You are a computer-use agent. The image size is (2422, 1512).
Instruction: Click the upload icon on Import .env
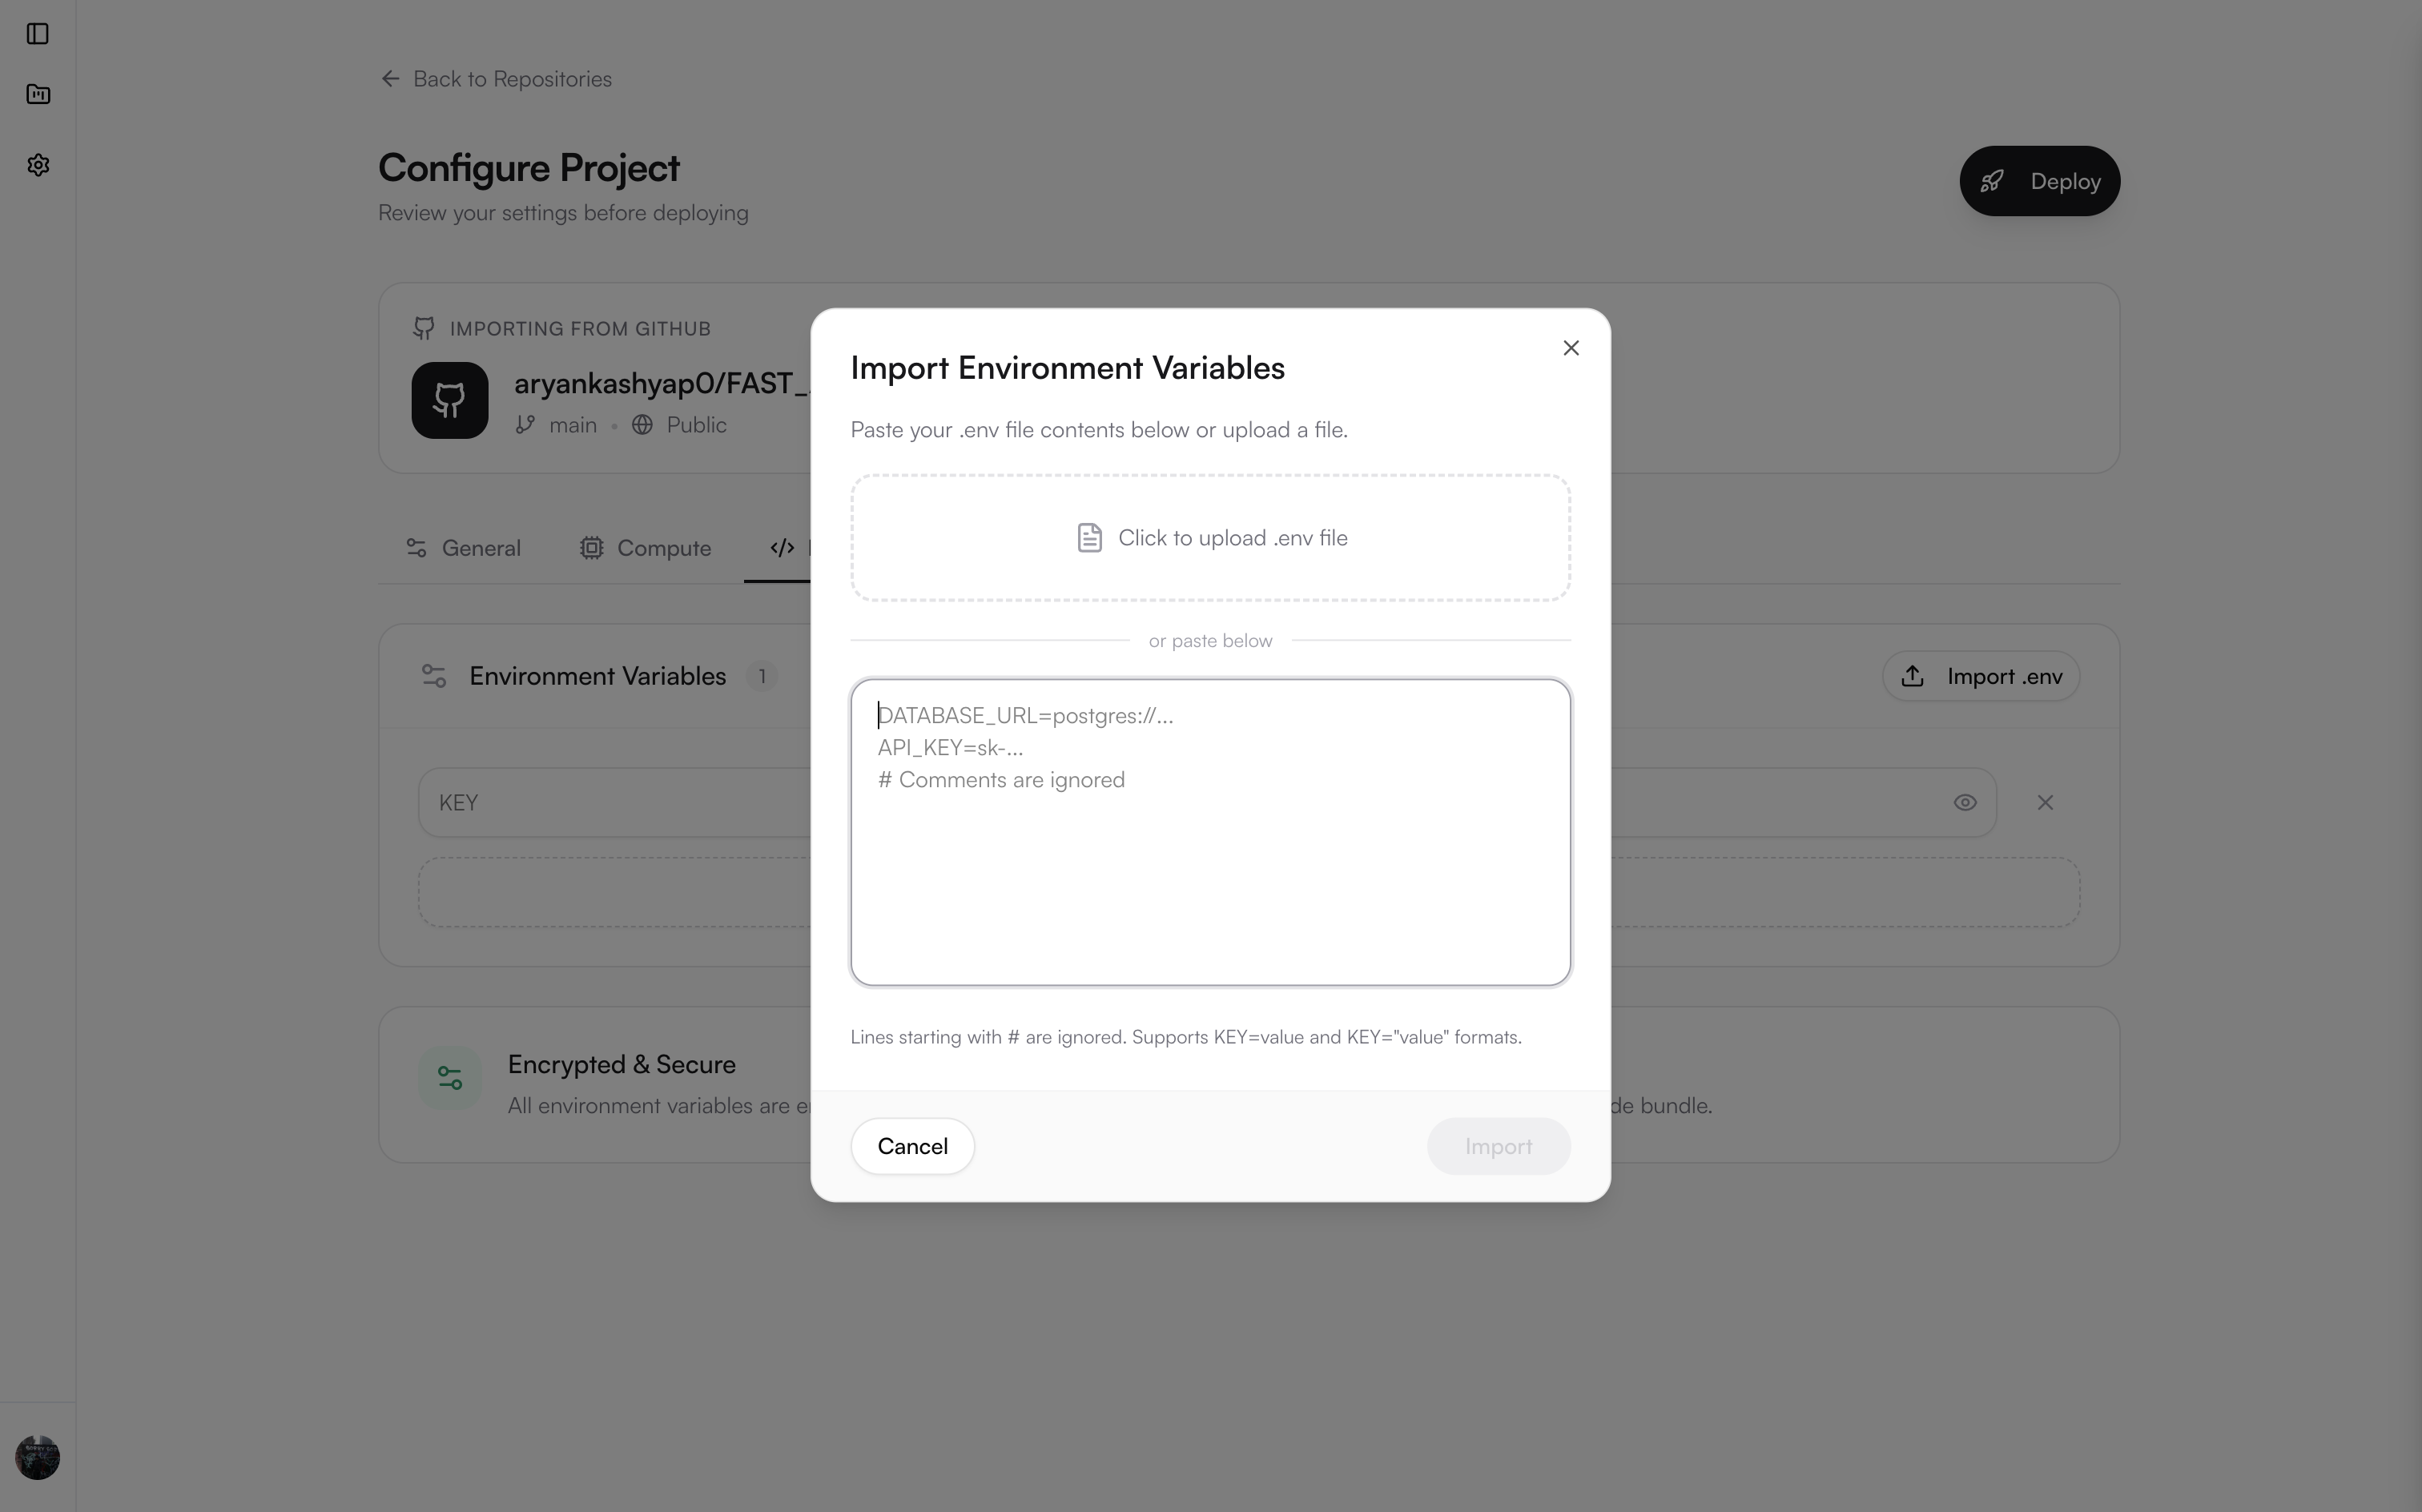click(1913, 675)
